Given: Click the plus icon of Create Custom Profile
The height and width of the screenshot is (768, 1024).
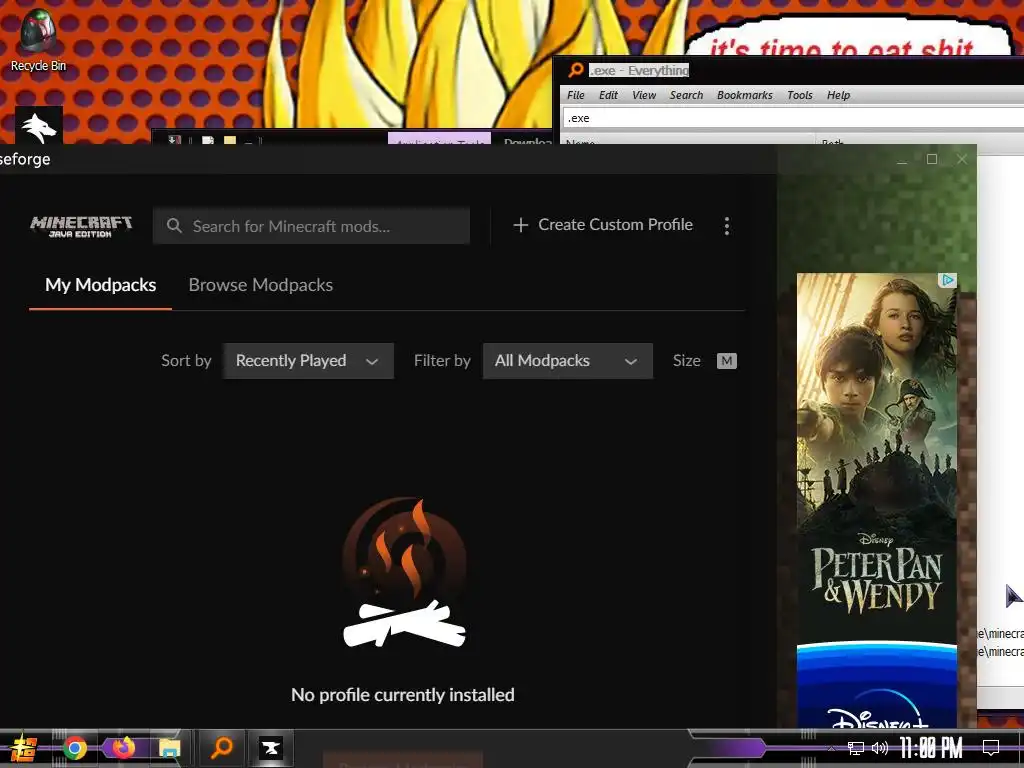Looking at the screenshot, I should 520,225.
